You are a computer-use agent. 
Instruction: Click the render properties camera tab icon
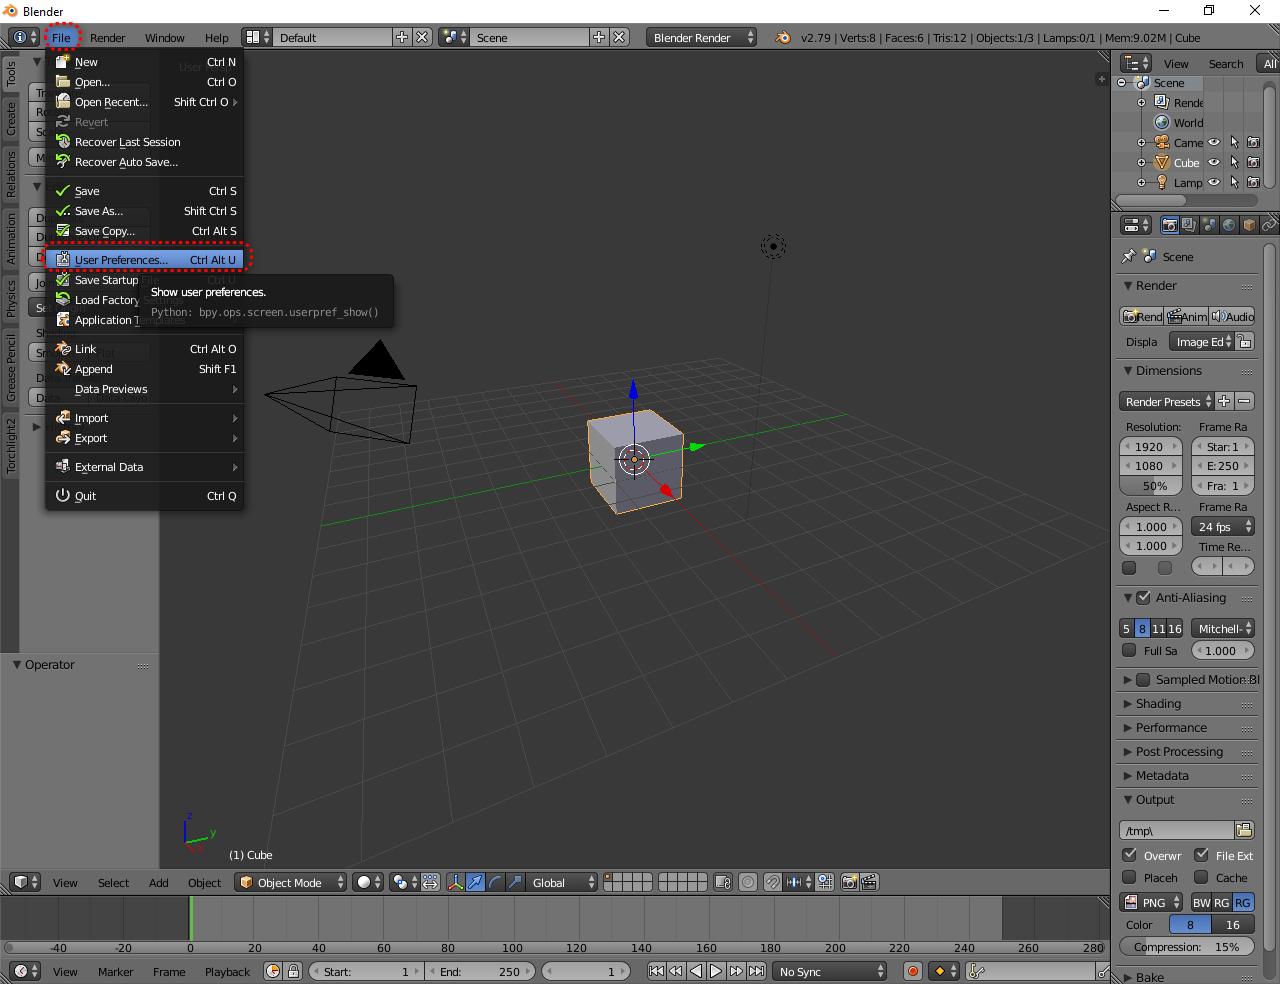click(1169, 225)
